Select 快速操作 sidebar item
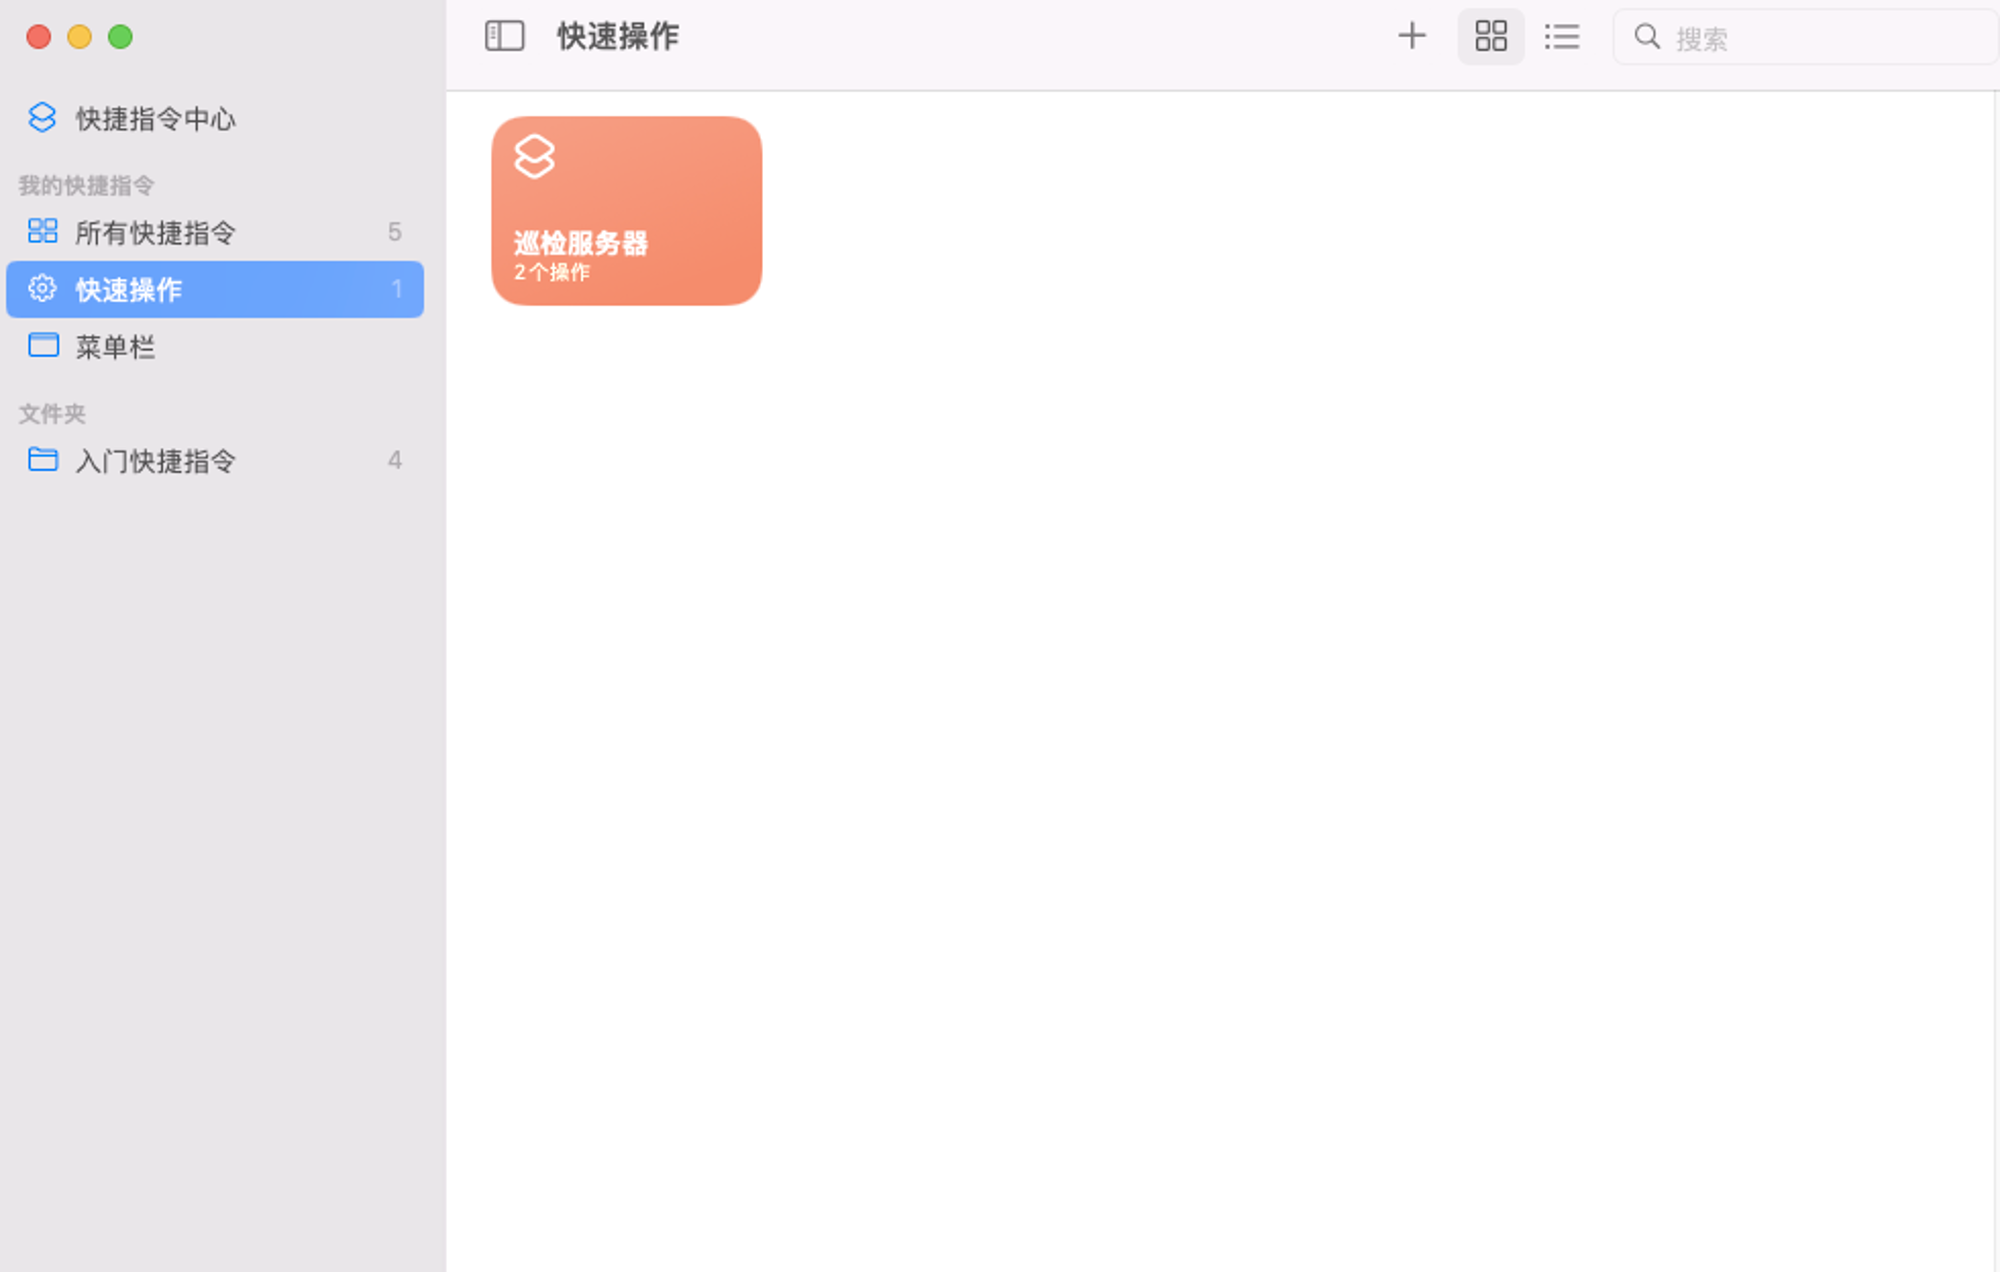The height and width of the screenshot is (1272, 2000). coord(215,289)
